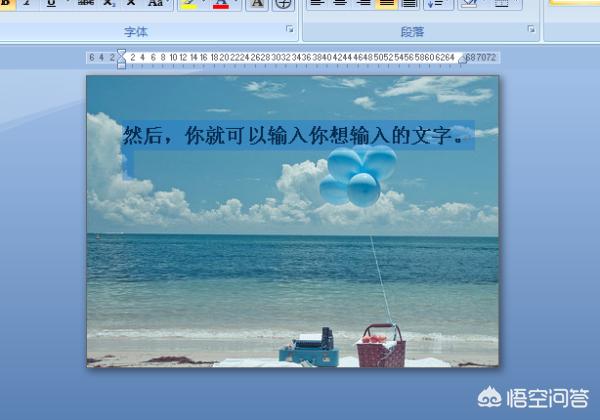Open the 段落 paragraph dialog launcher
This screenshot has height=420, width=600.
(x=531, y=31)
